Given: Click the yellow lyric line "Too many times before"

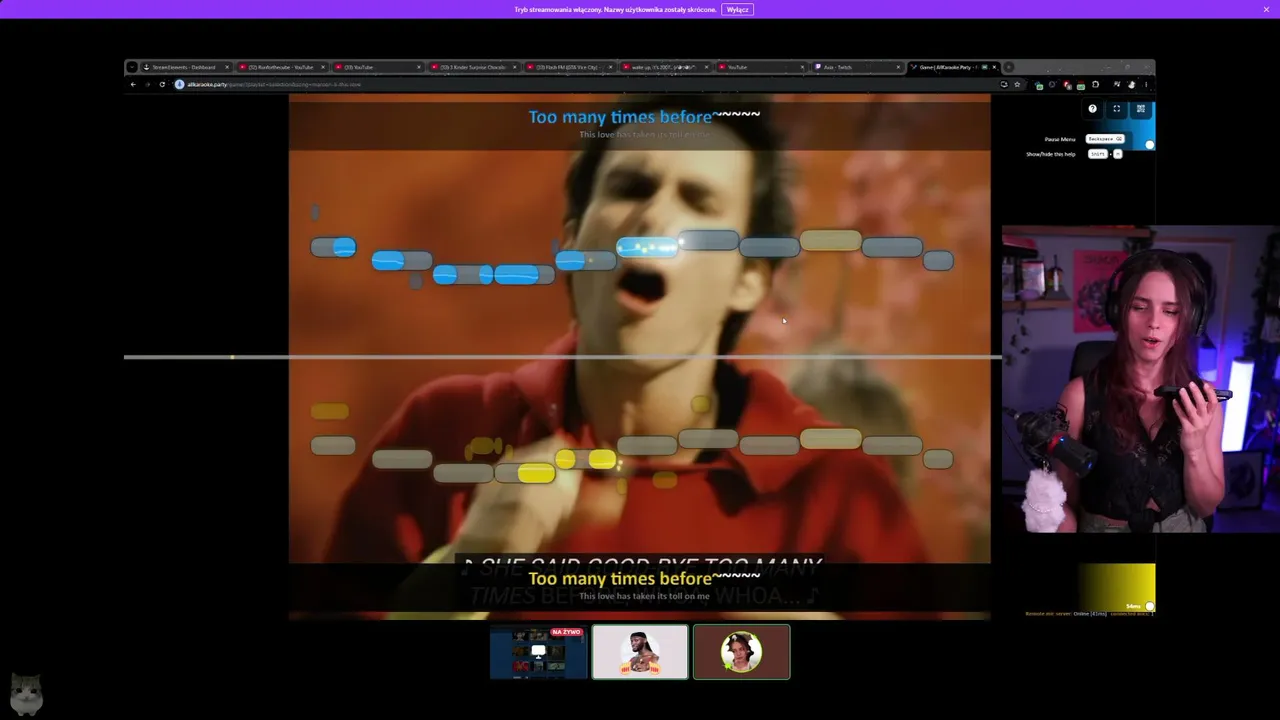Looking at the screenshot, I should point(644,579).
